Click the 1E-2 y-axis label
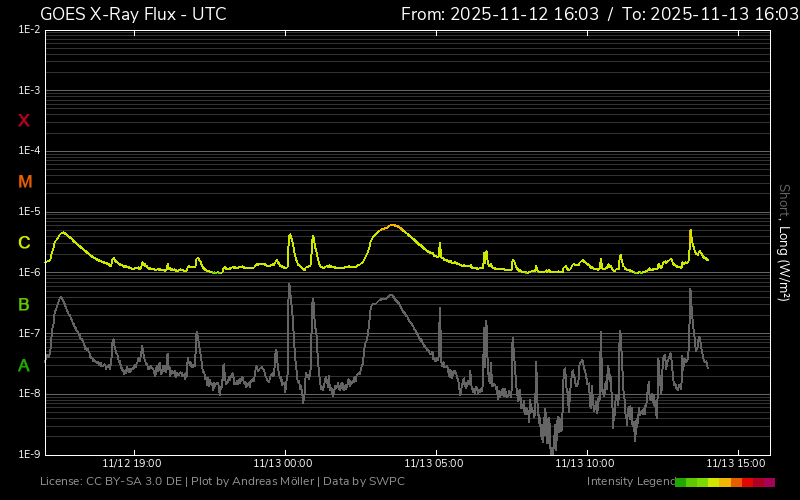 29,30
